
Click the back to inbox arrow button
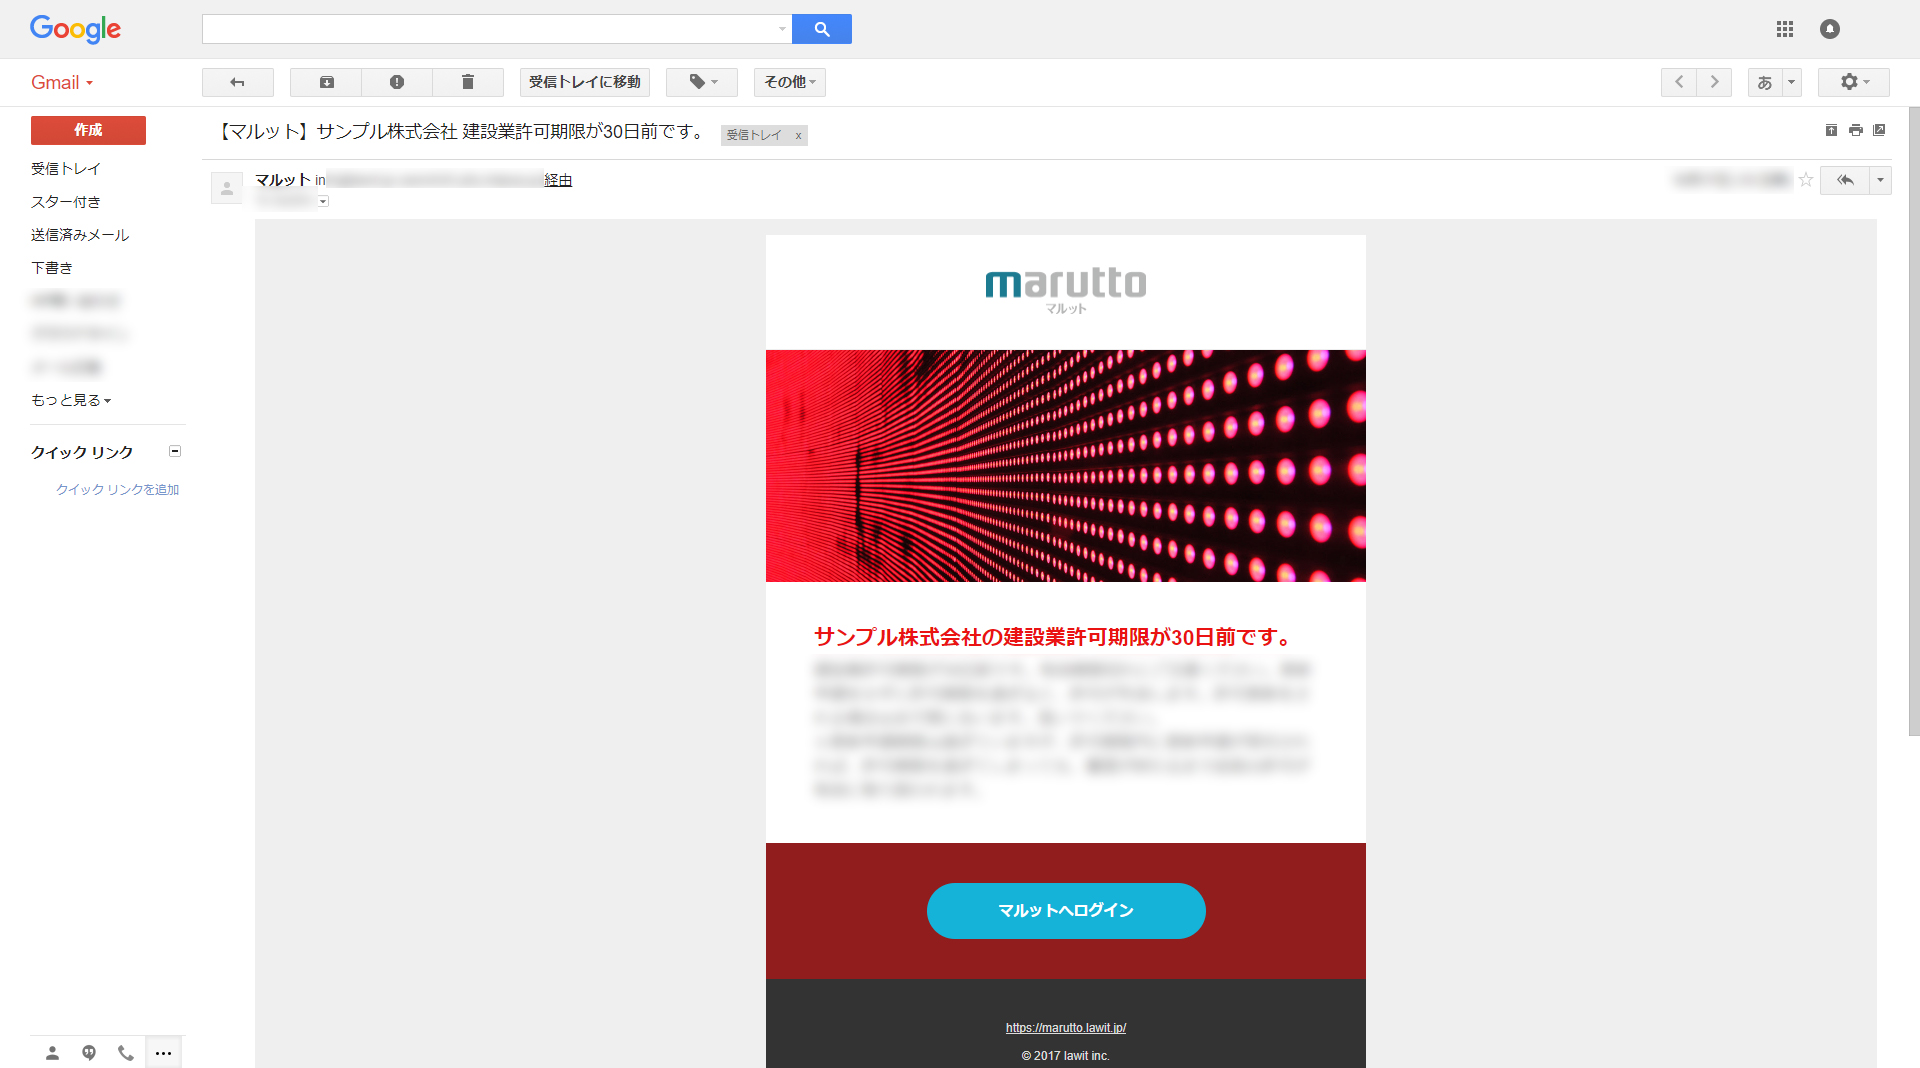237,82
